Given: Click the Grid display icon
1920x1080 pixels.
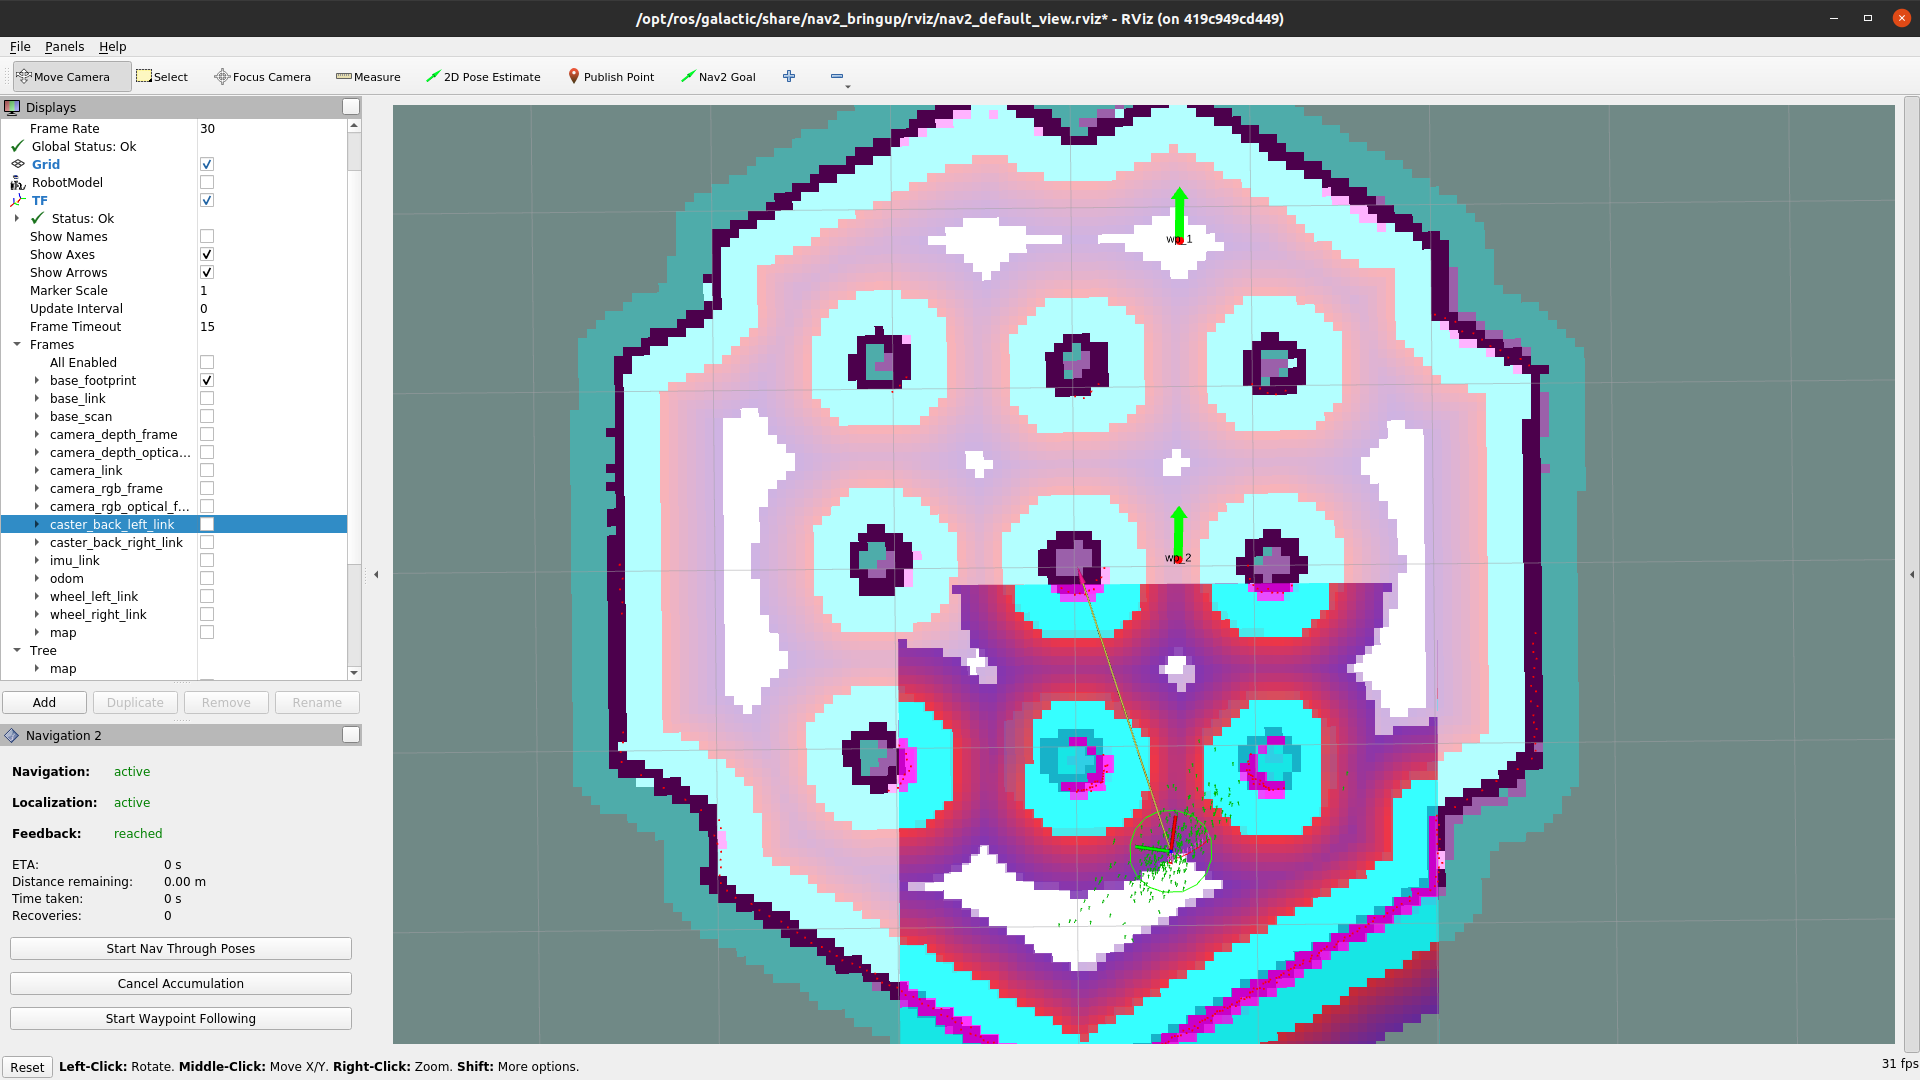Looking at the screenshot, I should 18,164.
